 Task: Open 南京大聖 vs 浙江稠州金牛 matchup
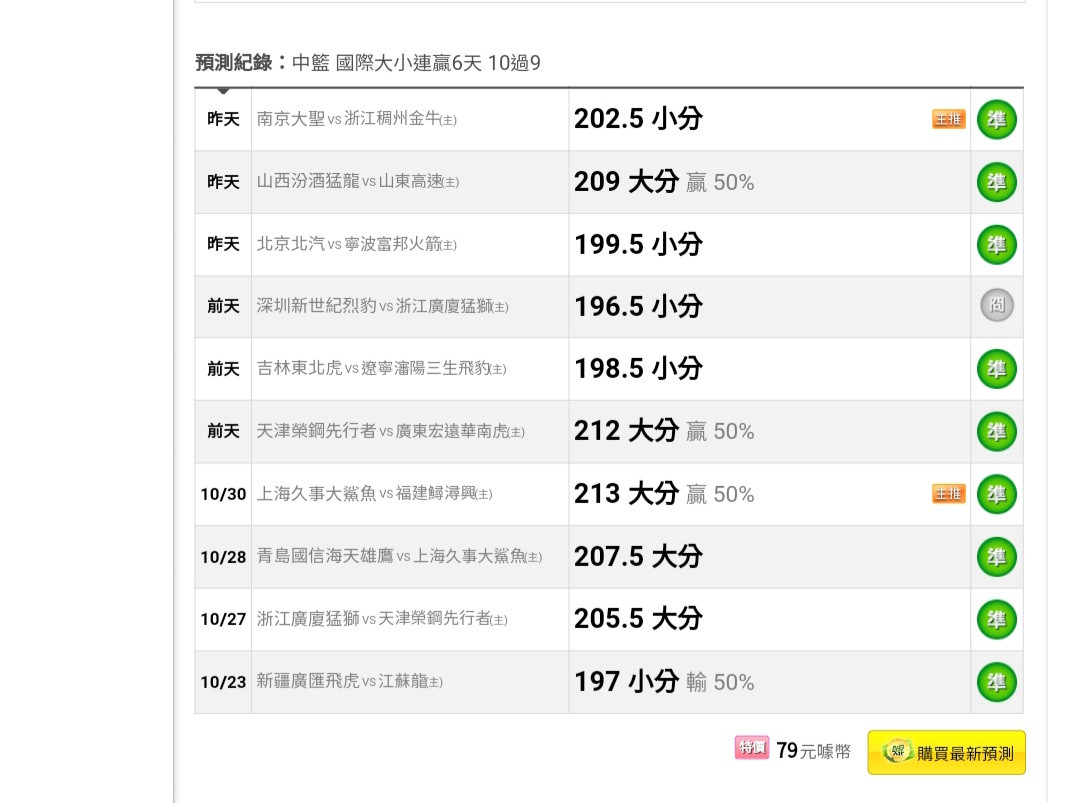coord(356,119)
